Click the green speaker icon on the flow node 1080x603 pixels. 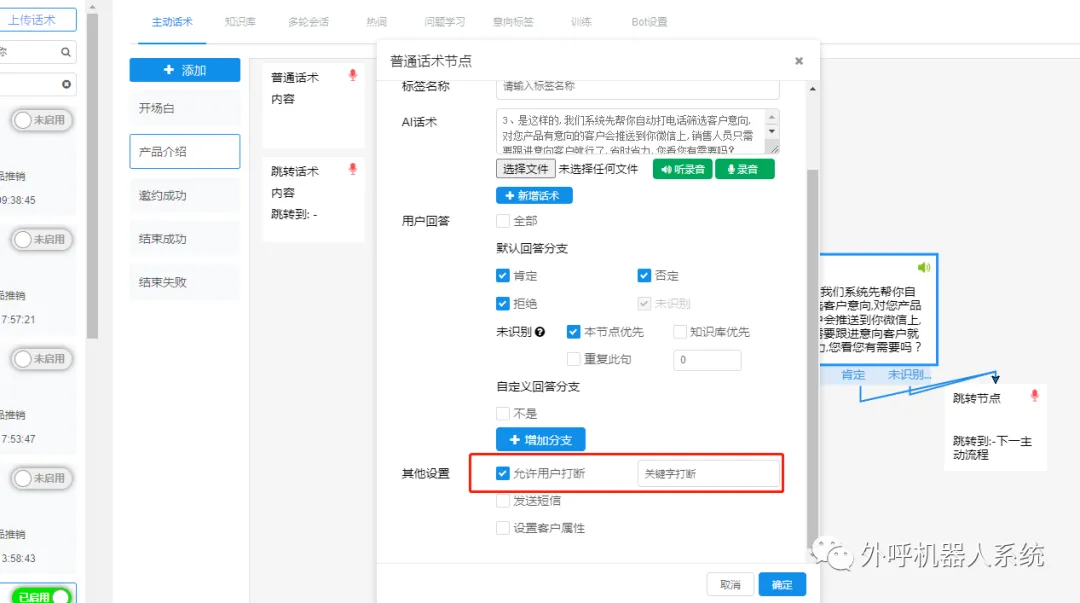[x=924, y=267]
